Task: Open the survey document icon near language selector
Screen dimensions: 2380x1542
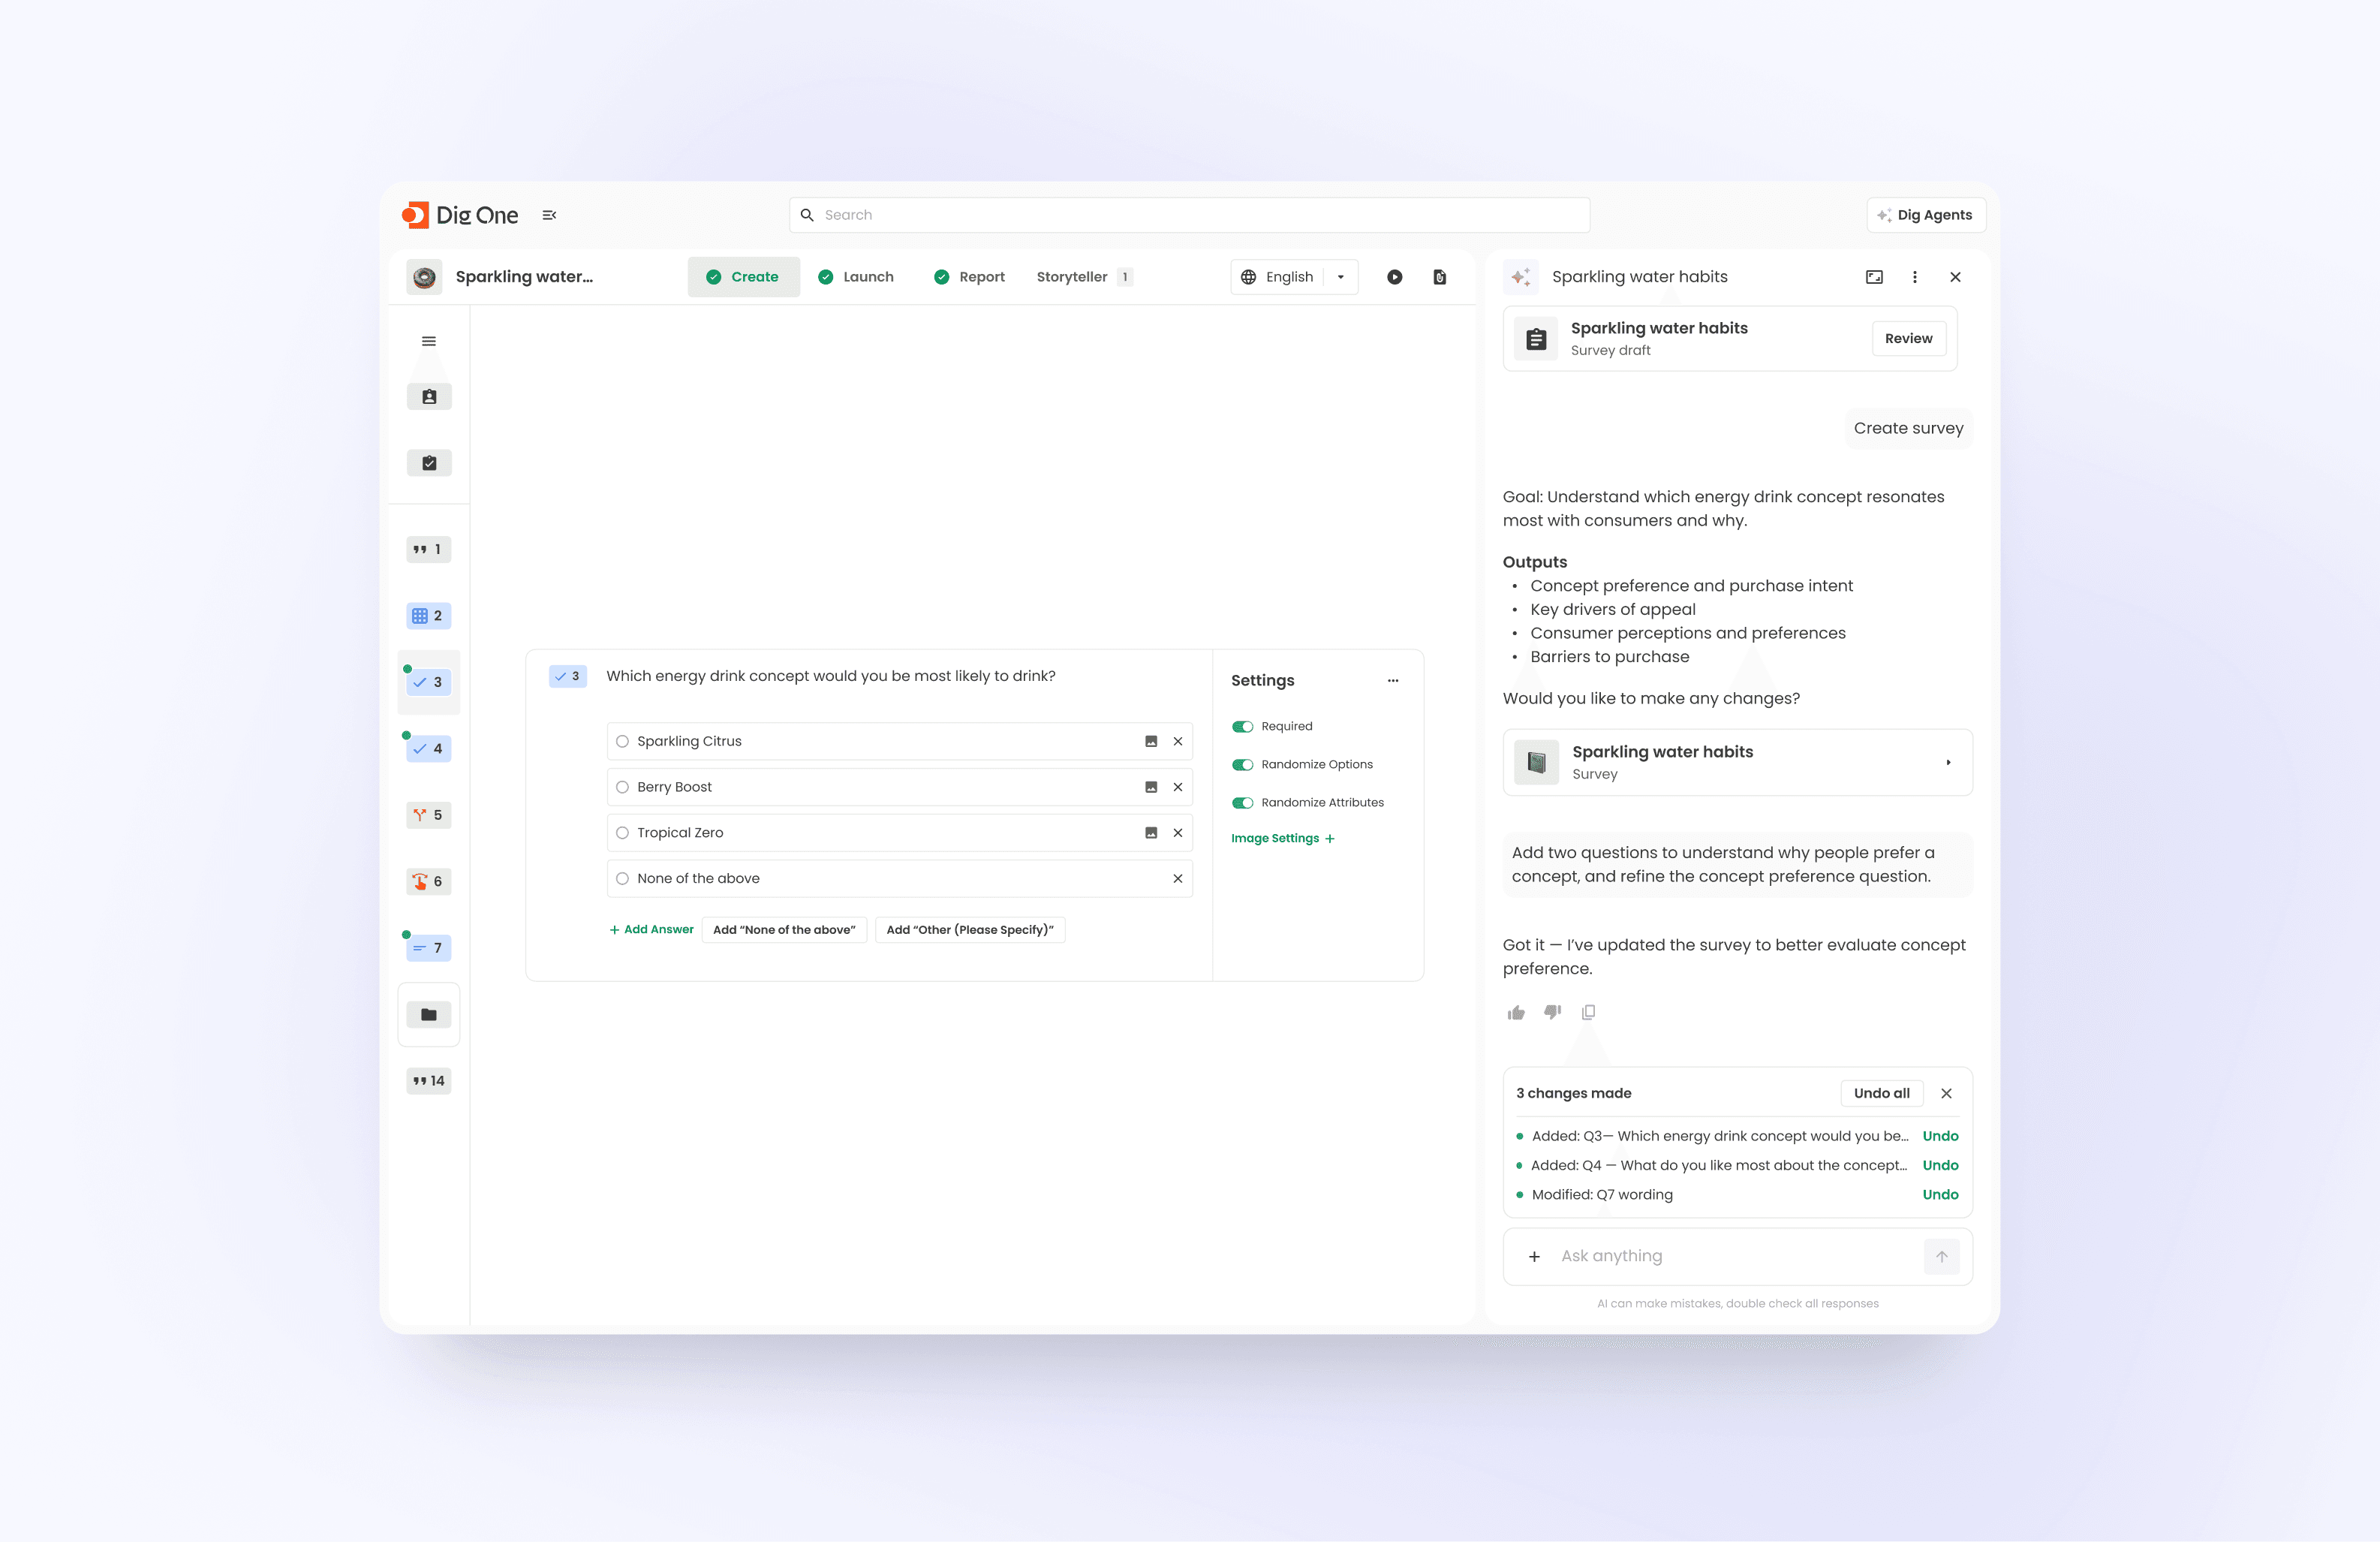Action: click(1439, 277)
